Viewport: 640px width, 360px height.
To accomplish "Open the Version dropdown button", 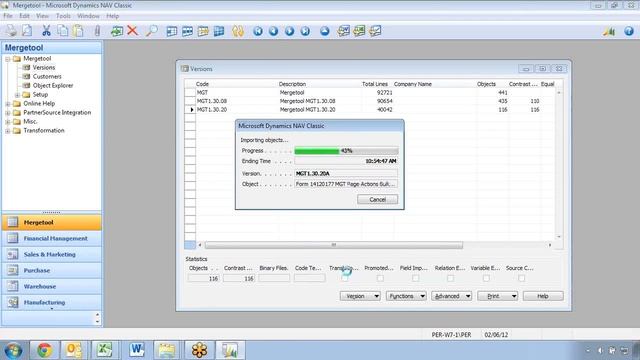I will [360, 296].
